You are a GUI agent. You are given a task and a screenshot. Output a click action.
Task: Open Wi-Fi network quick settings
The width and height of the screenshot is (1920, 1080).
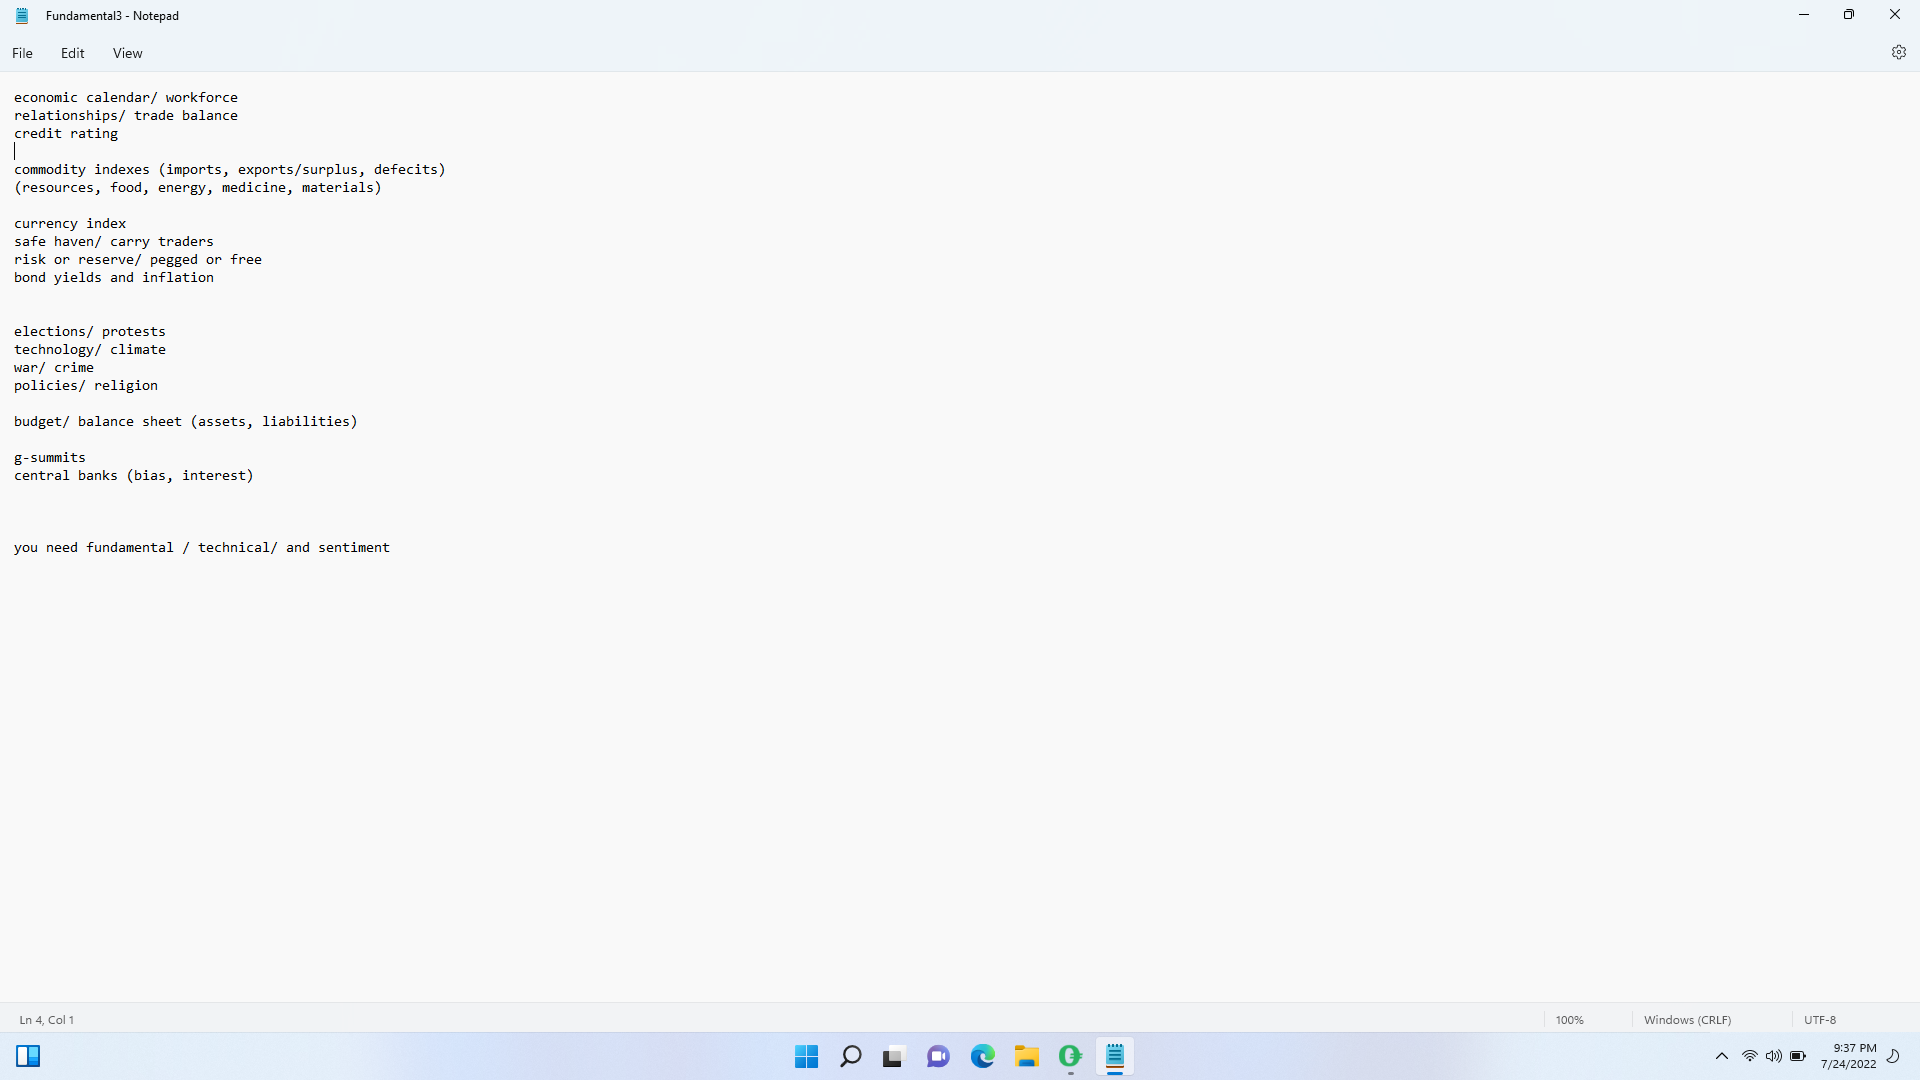[x=1749, y=1056]
